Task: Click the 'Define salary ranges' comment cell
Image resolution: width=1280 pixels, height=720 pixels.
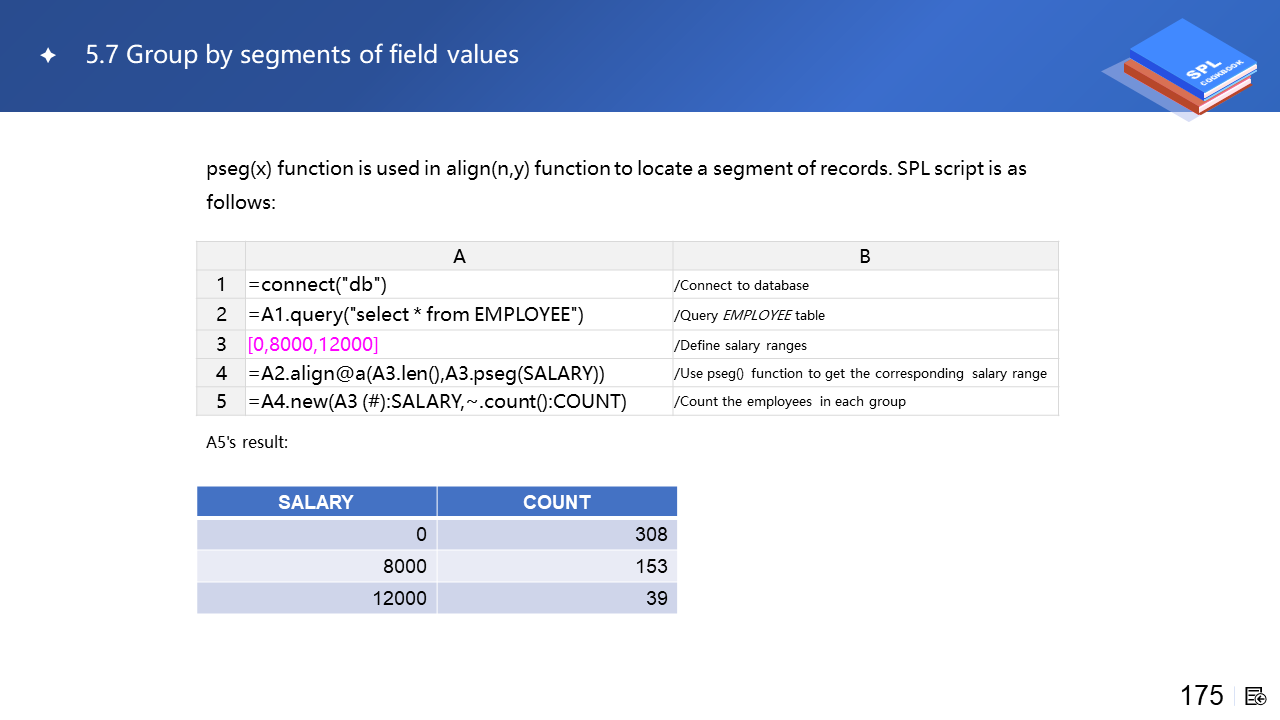Action: pos(741,346)
